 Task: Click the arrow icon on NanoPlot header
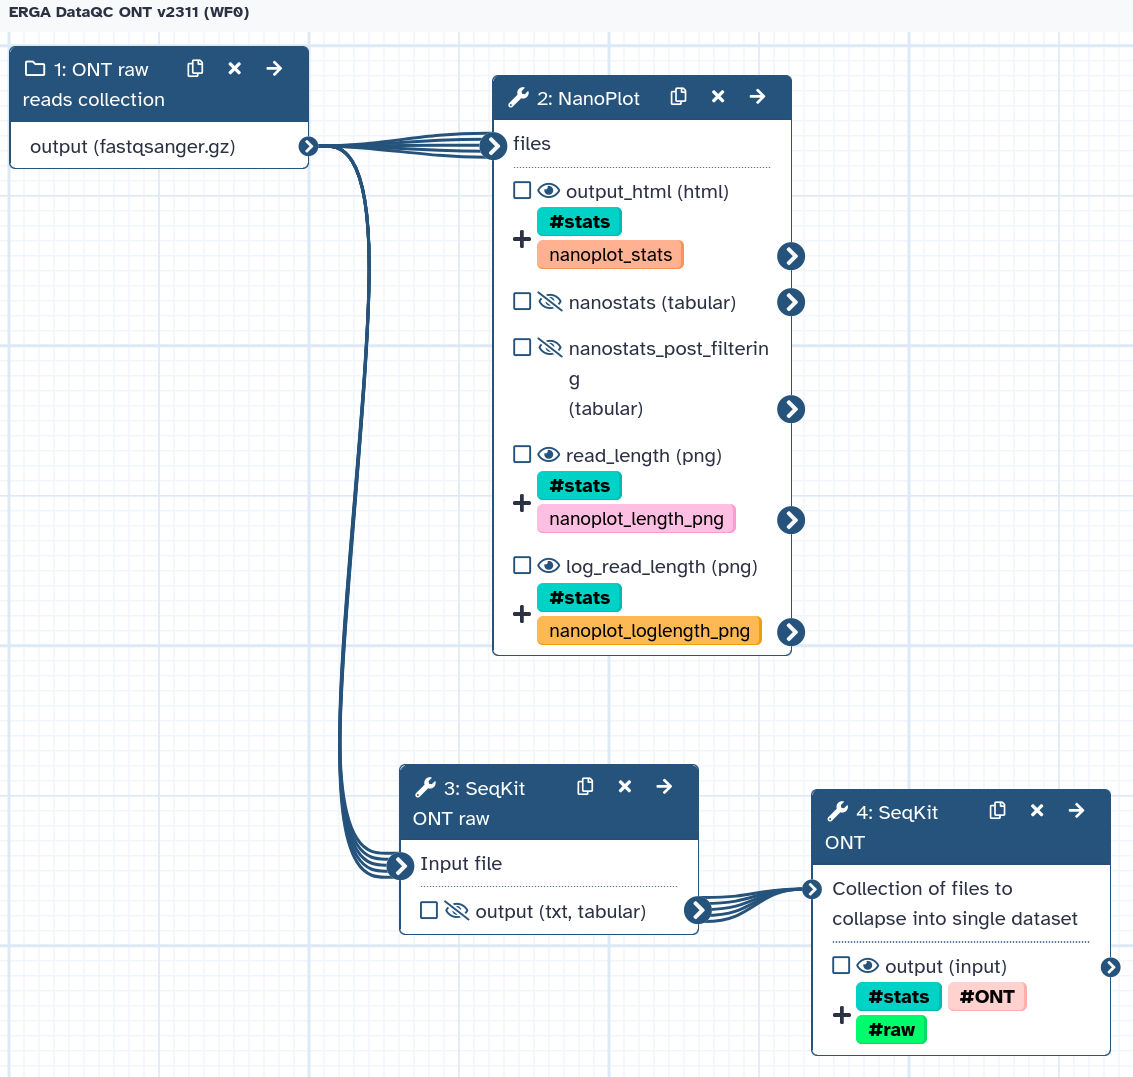tap(757, 97)
